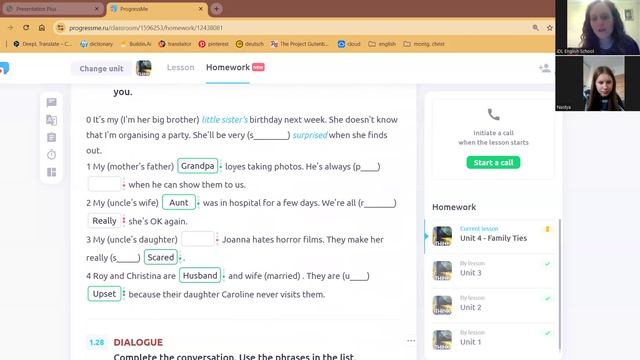Expand the english bookmarks folder
640x360 pixels.
coord(382,44)
